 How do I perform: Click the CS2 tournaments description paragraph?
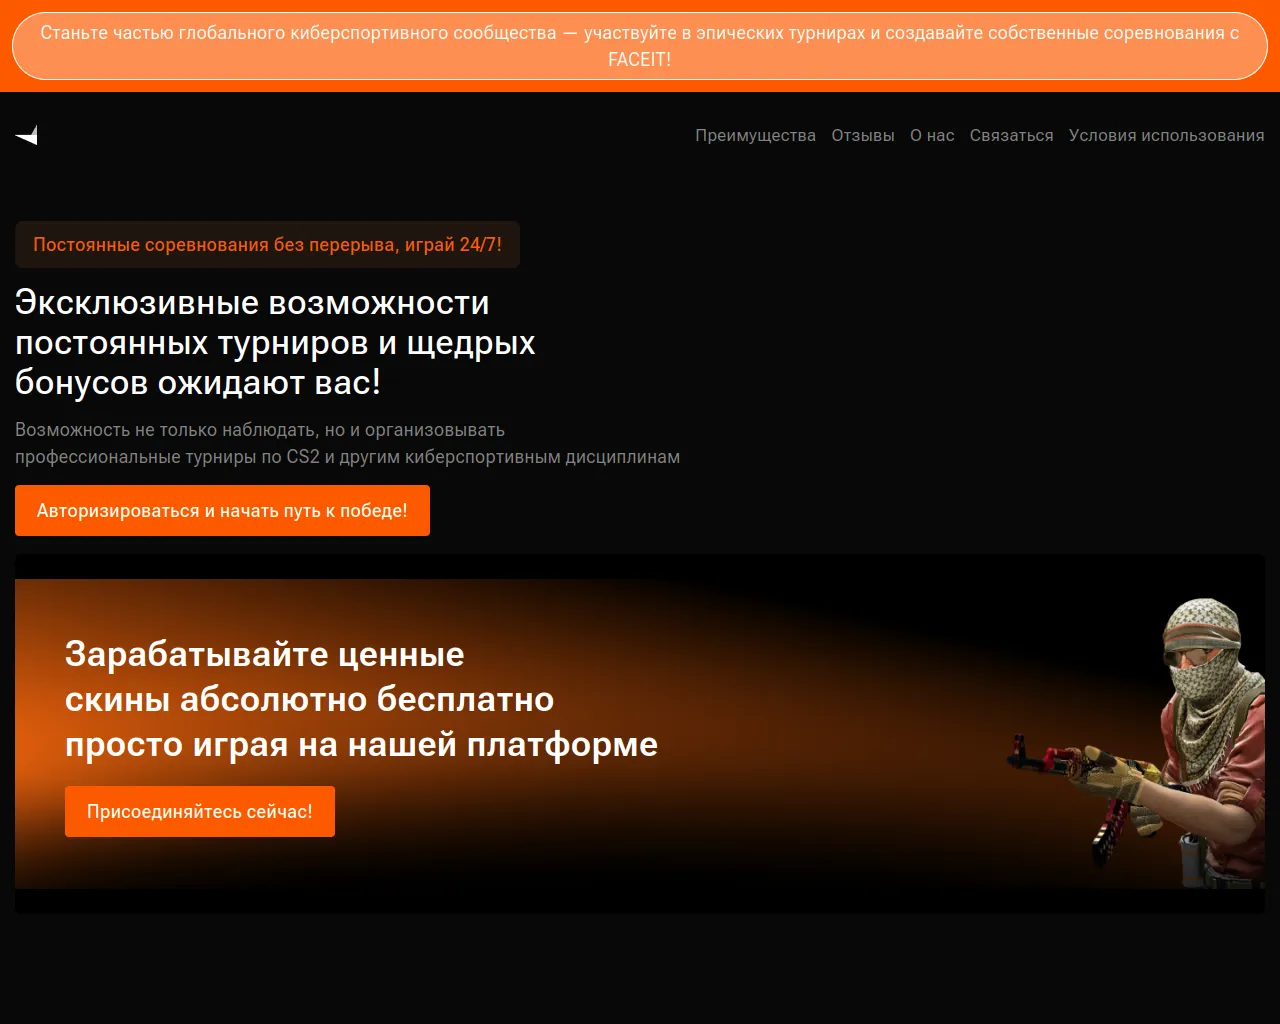point(347,443)
